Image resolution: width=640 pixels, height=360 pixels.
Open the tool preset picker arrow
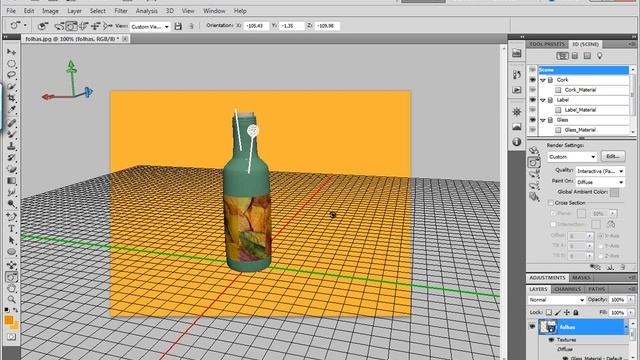coord(25,26)
